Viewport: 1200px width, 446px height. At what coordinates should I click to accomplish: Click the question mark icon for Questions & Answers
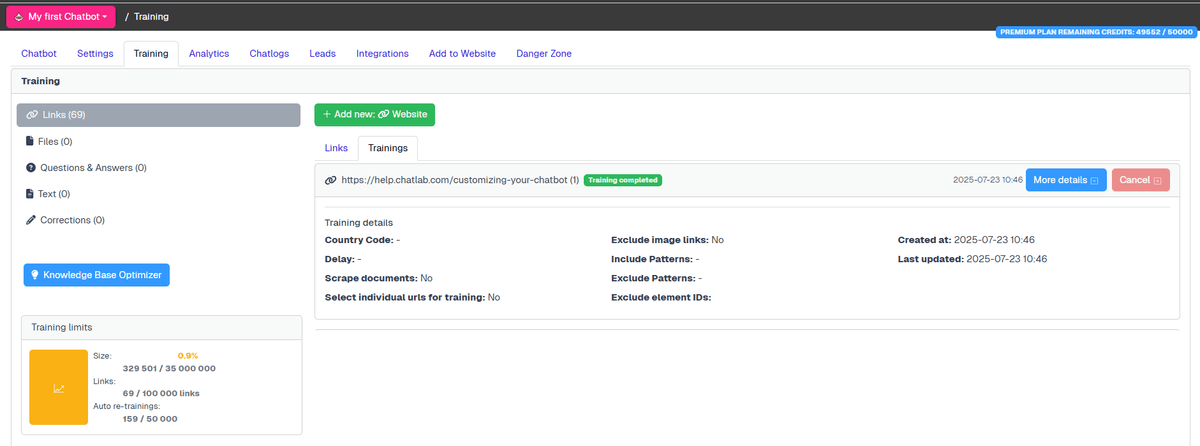click(30, 168)
